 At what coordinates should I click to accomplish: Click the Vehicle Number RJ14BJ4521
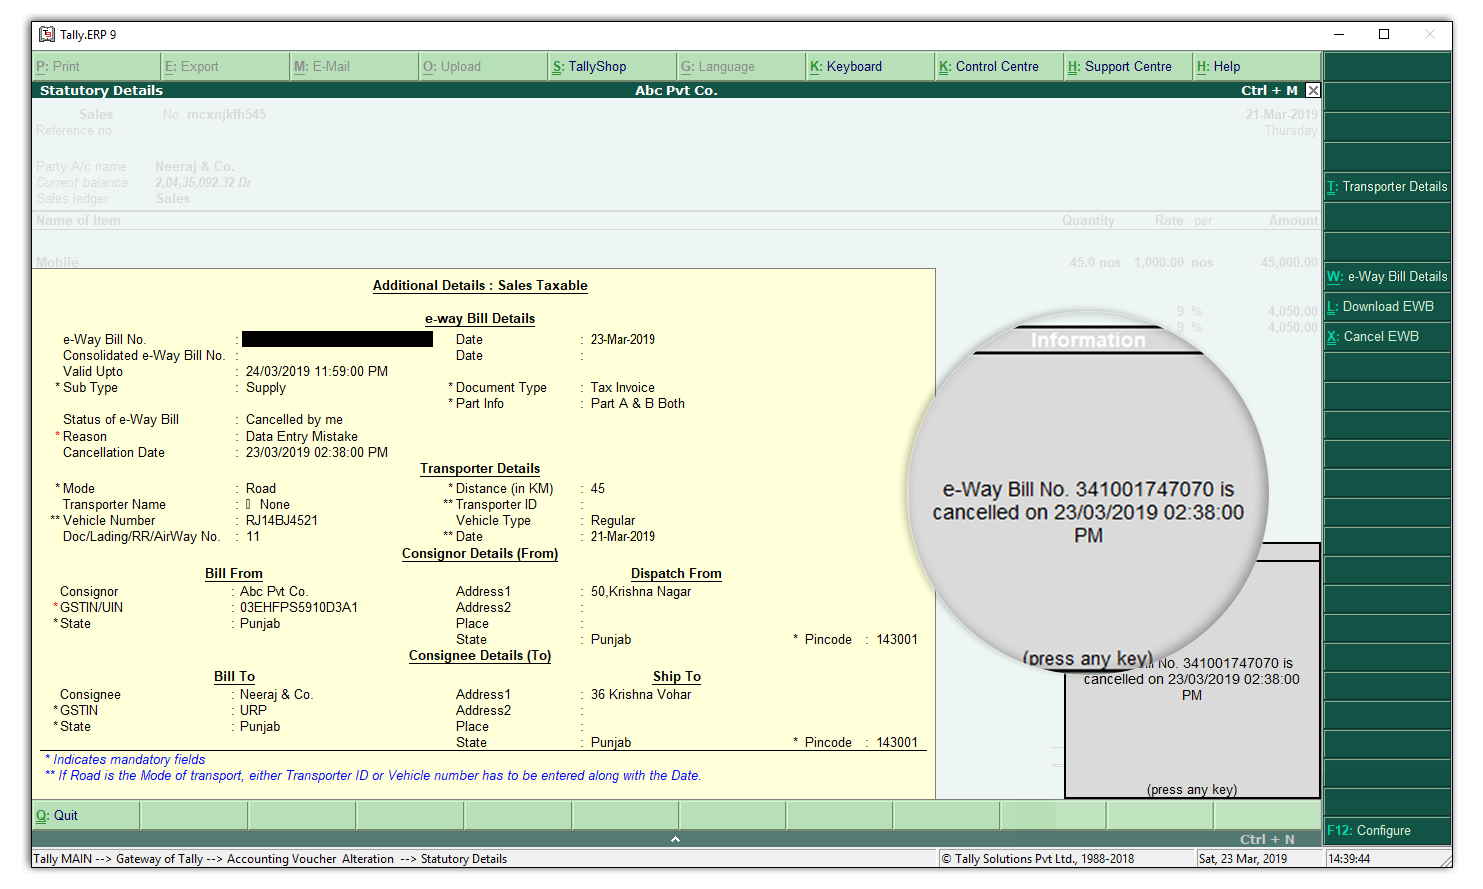pos(282,520)
